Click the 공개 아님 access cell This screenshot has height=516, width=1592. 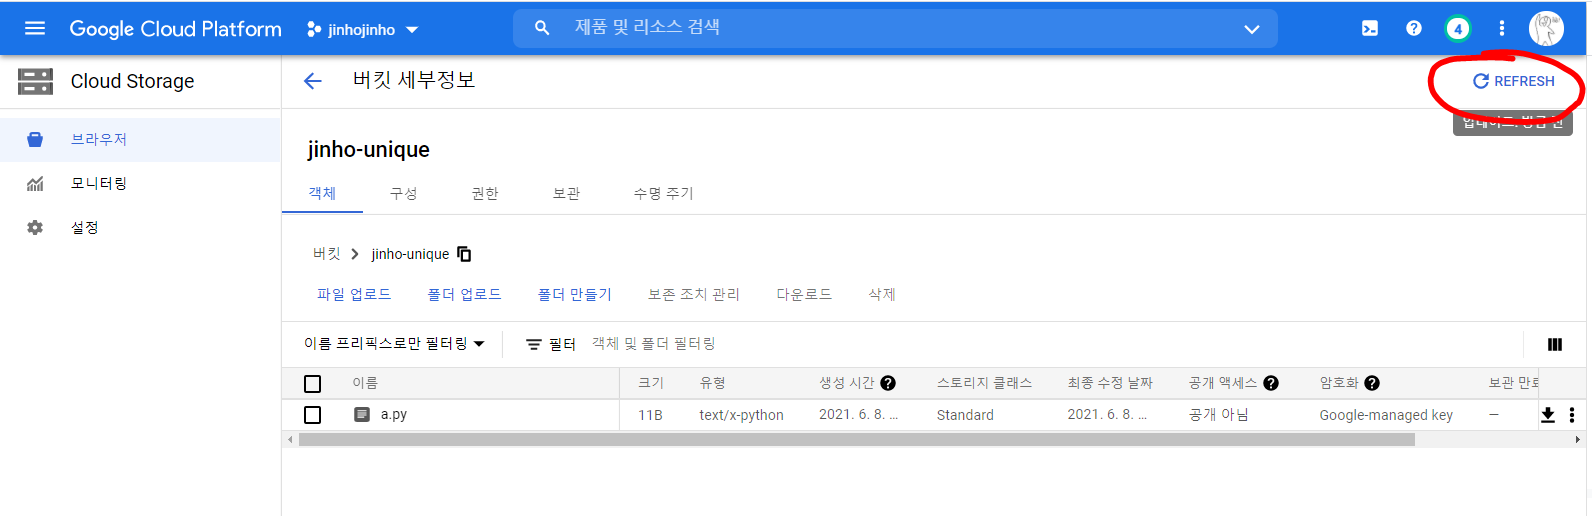coord(1218,415)
